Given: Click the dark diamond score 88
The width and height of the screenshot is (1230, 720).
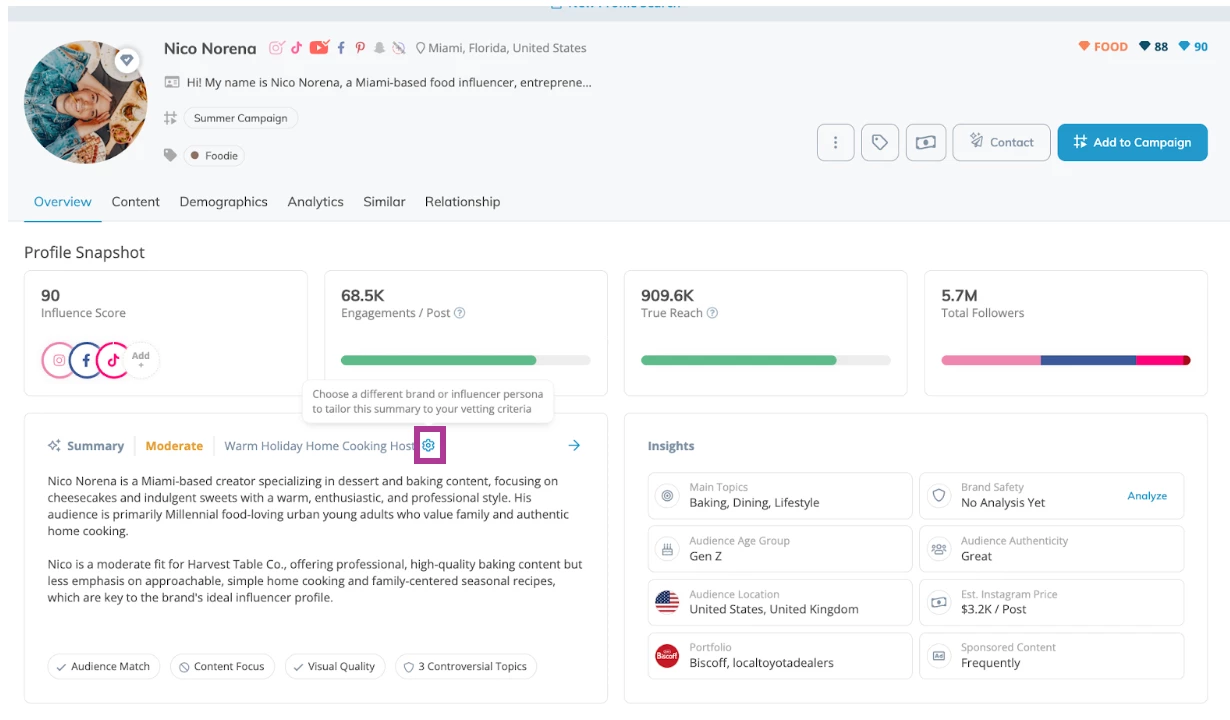Looking at the screenshot, I should 1154,47.
